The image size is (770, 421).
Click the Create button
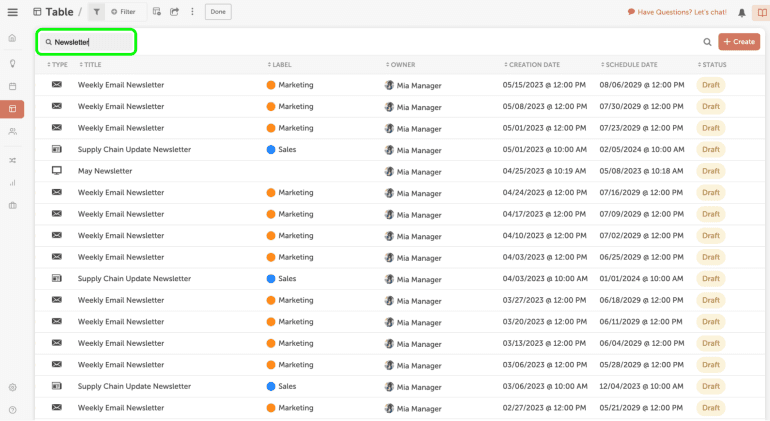pyautogui.click(x=739, y=42)
